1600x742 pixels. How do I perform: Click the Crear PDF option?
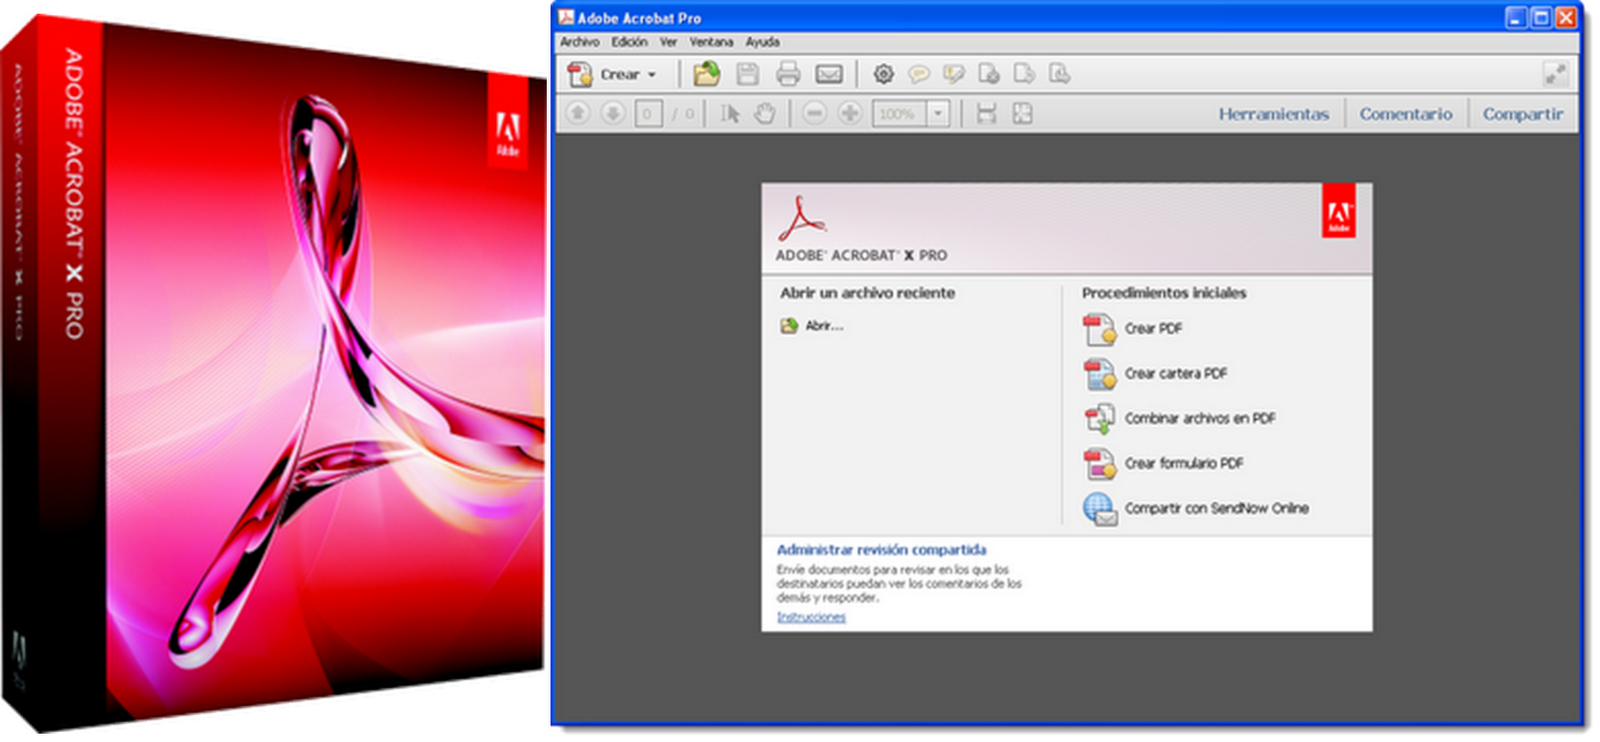[x=1153, y=328]
